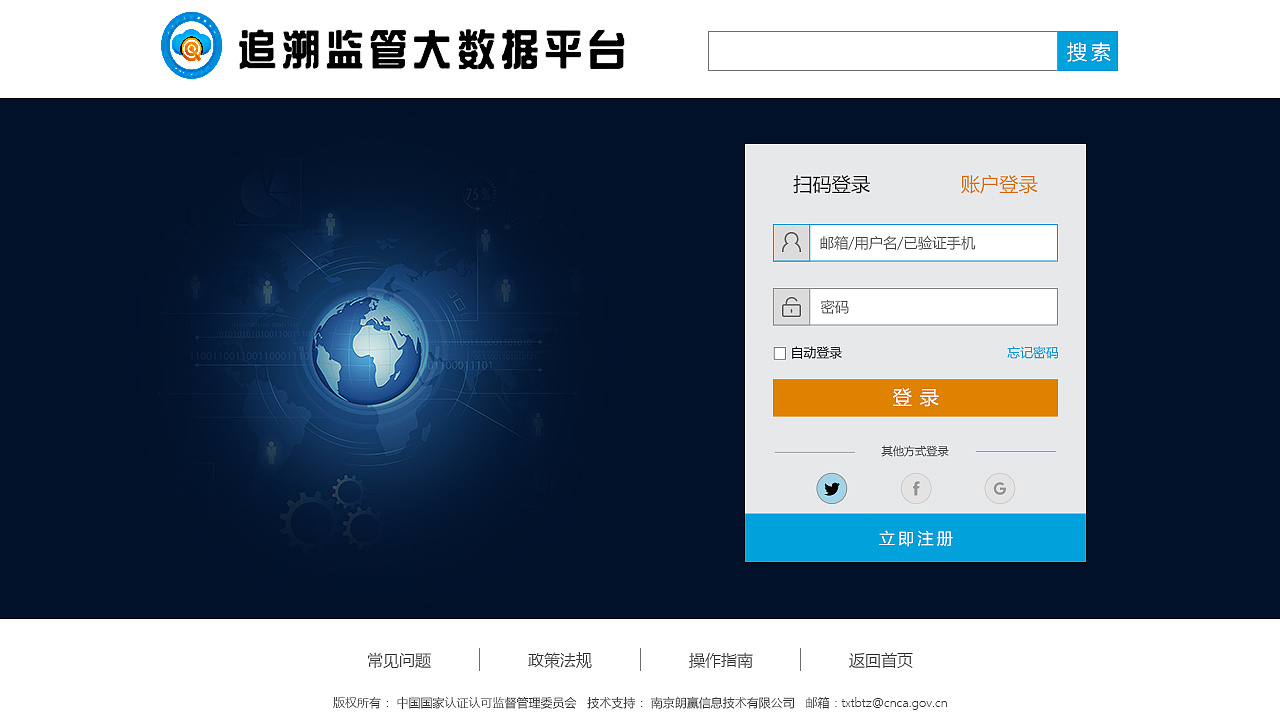Open the 常见问题 FAQ page
The height and width of the screenshot is (720, 1280).
pos(400,660)
